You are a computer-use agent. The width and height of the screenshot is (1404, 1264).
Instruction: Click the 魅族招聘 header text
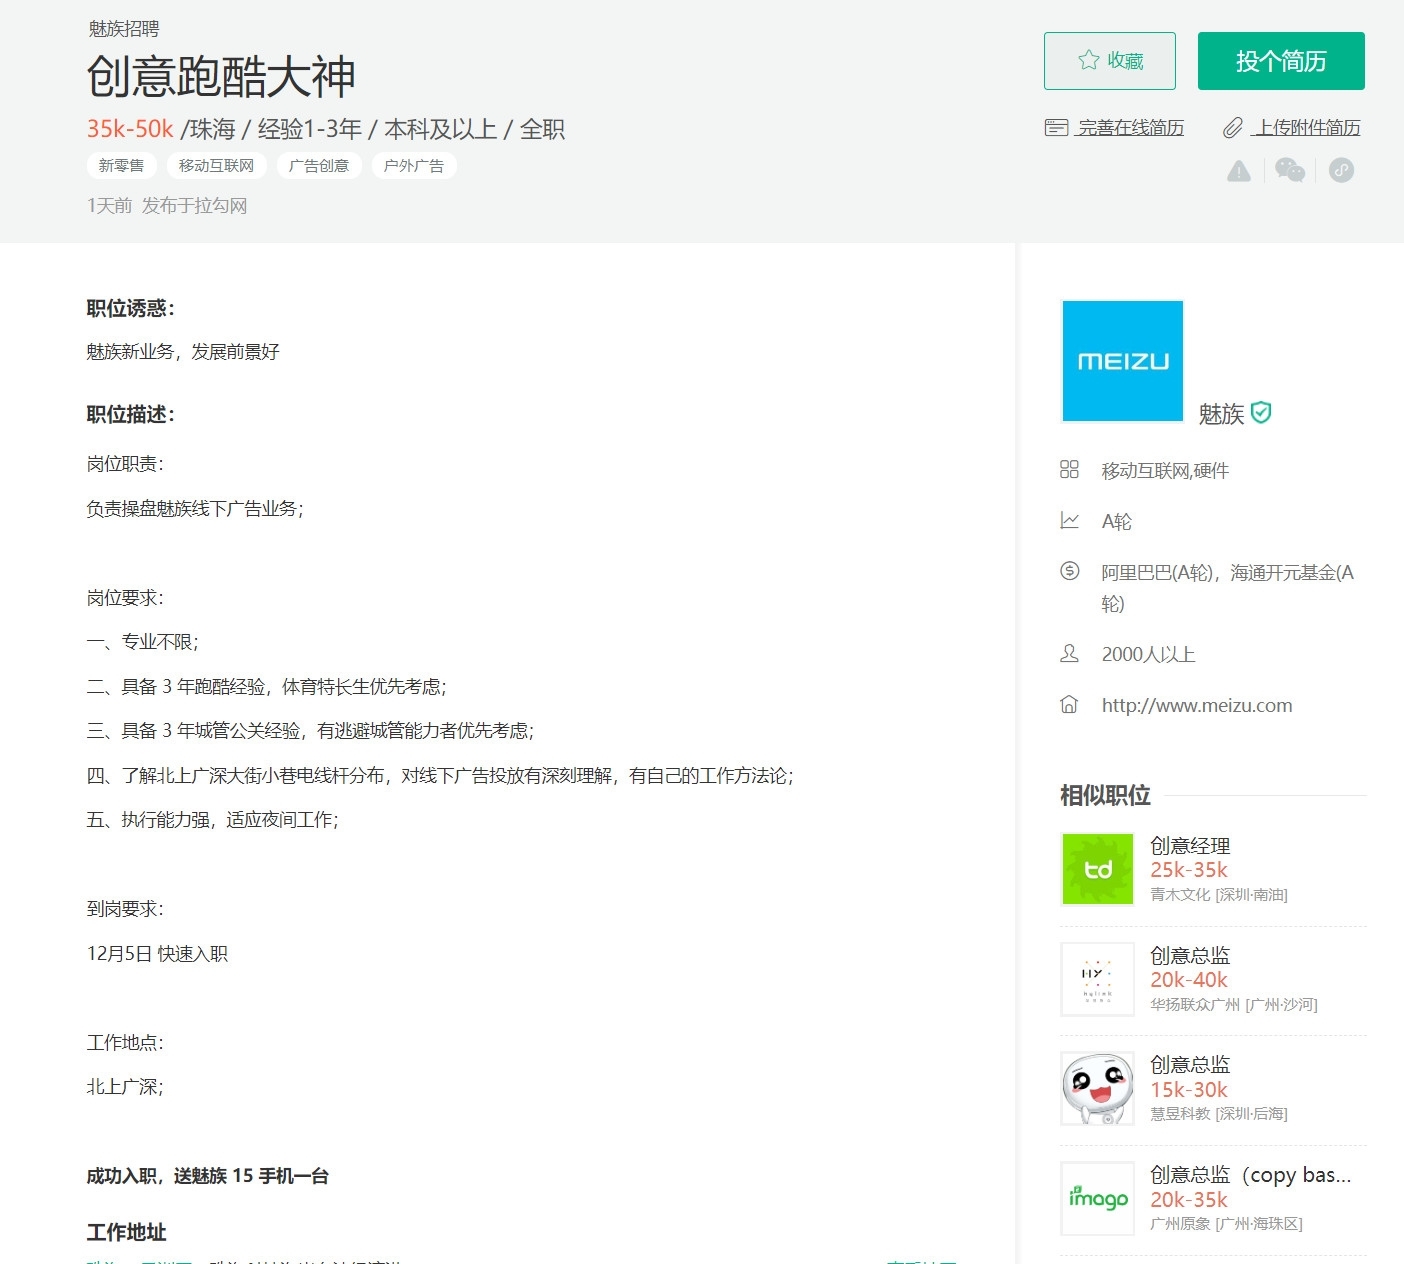click(x=124, y=29)
